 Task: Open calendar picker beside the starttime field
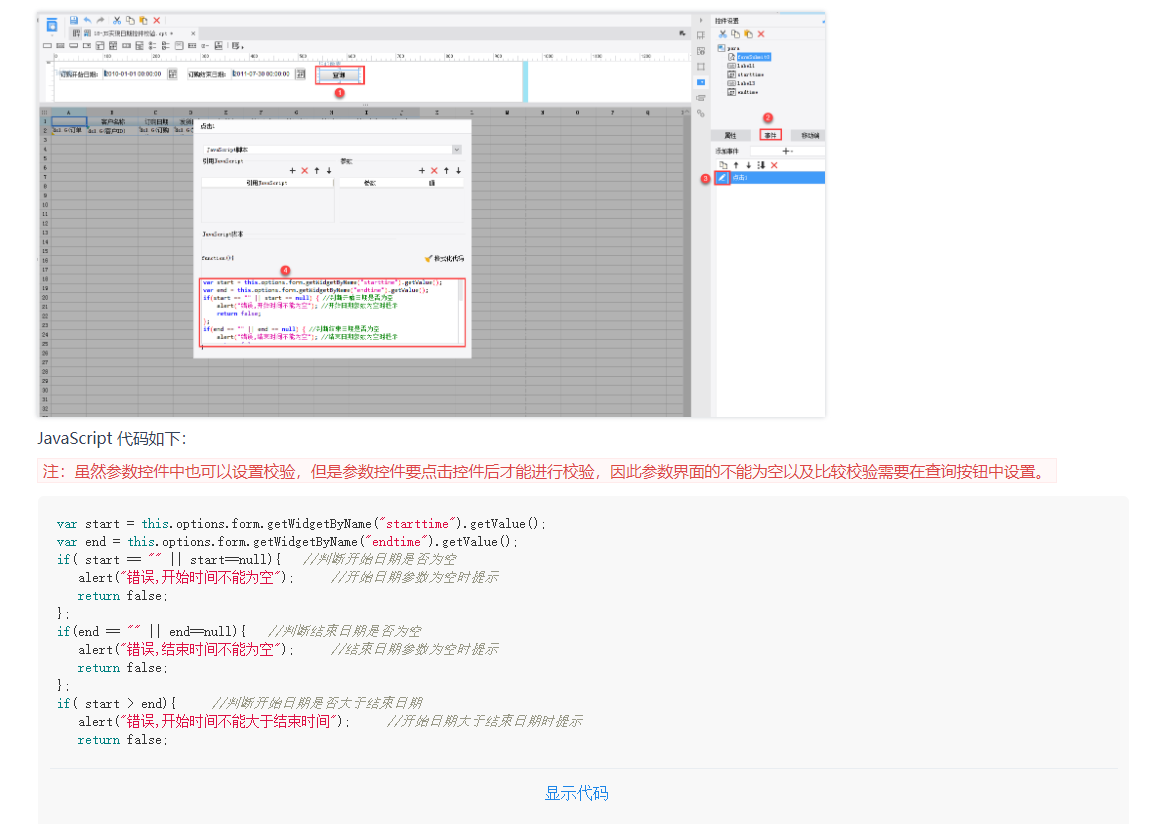(x=173, y=74)
